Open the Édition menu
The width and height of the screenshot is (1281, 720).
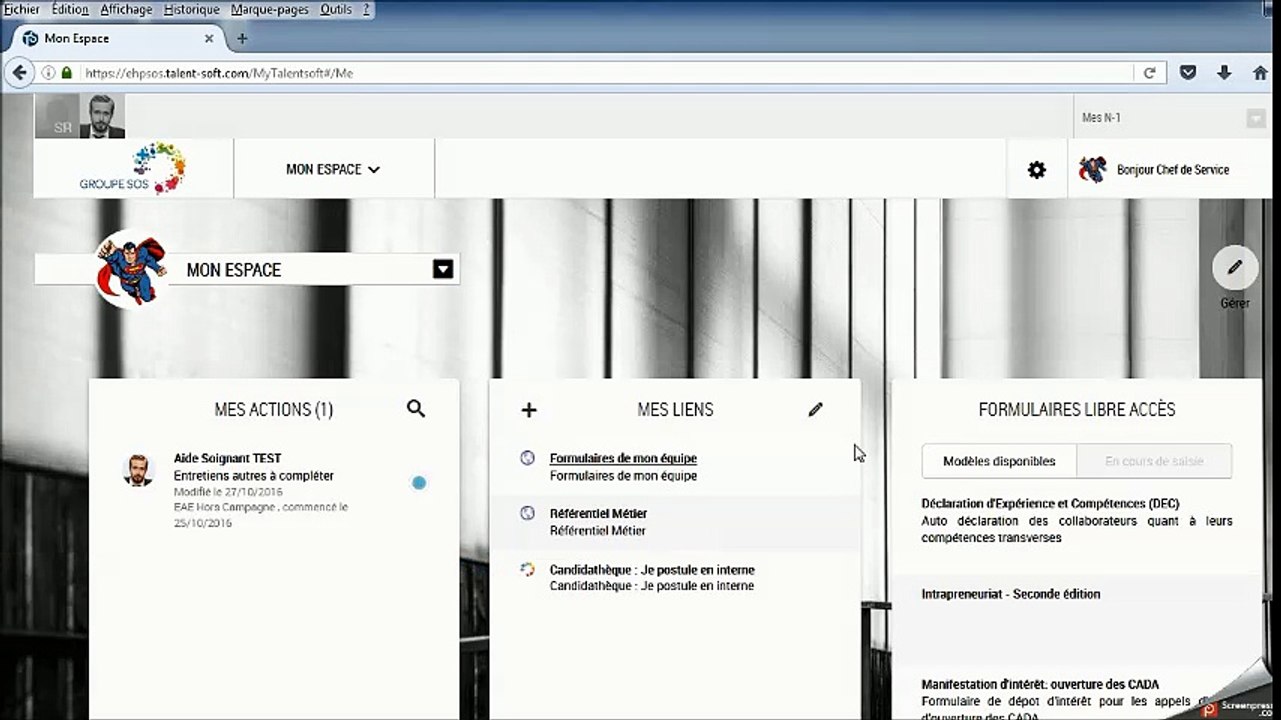point(70,9)
